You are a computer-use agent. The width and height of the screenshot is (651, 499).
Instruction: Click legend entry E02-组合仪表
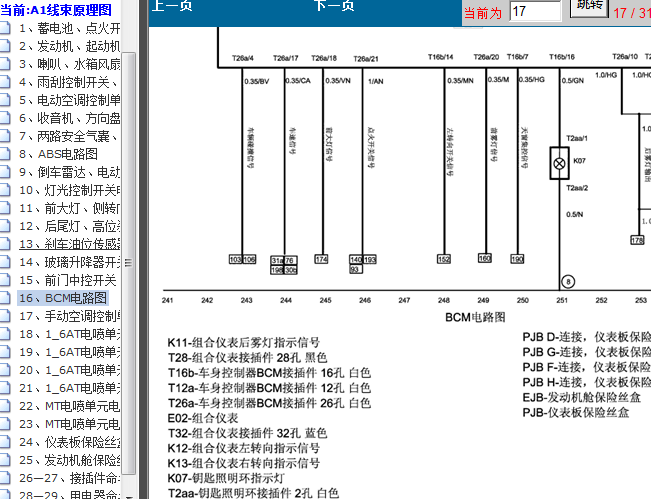[x=203, y=418]
